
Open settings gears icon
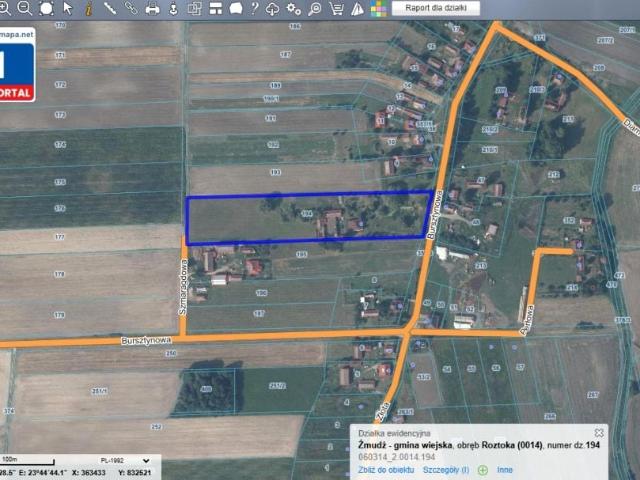(293, 8)
